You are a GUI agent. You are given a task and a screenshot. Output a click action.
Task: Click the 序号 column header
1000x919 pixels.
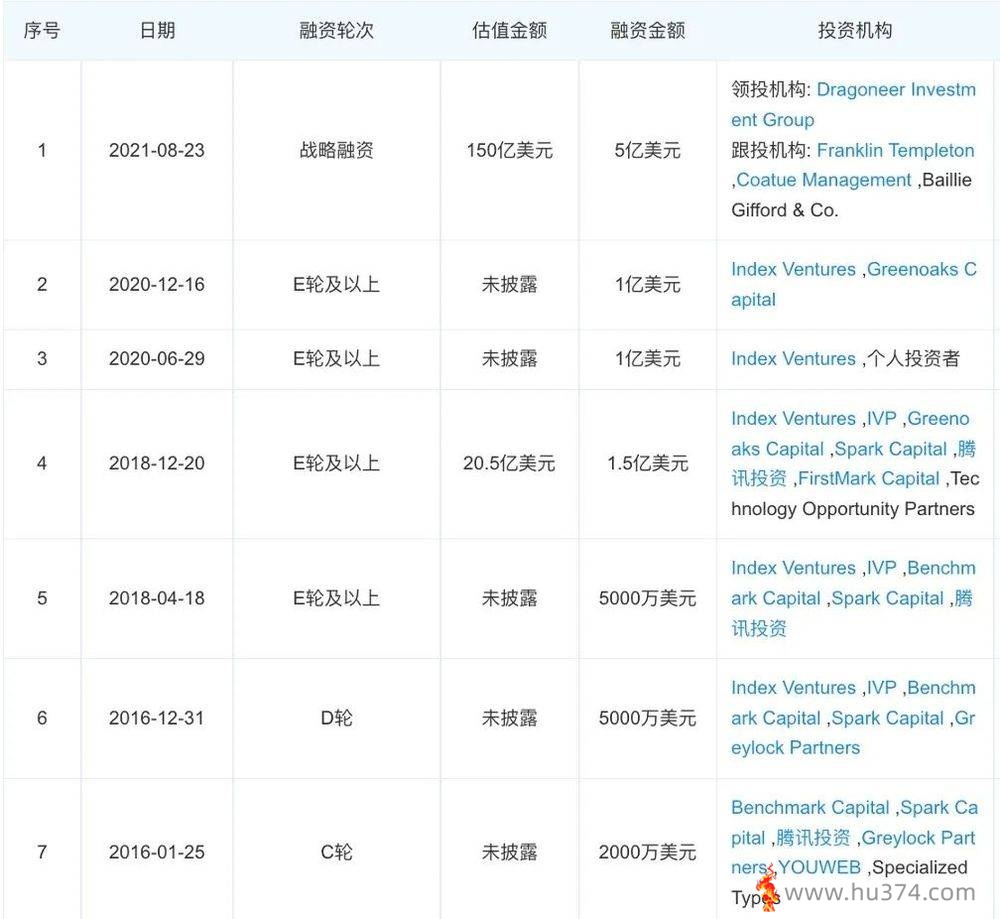pos(42,30)
